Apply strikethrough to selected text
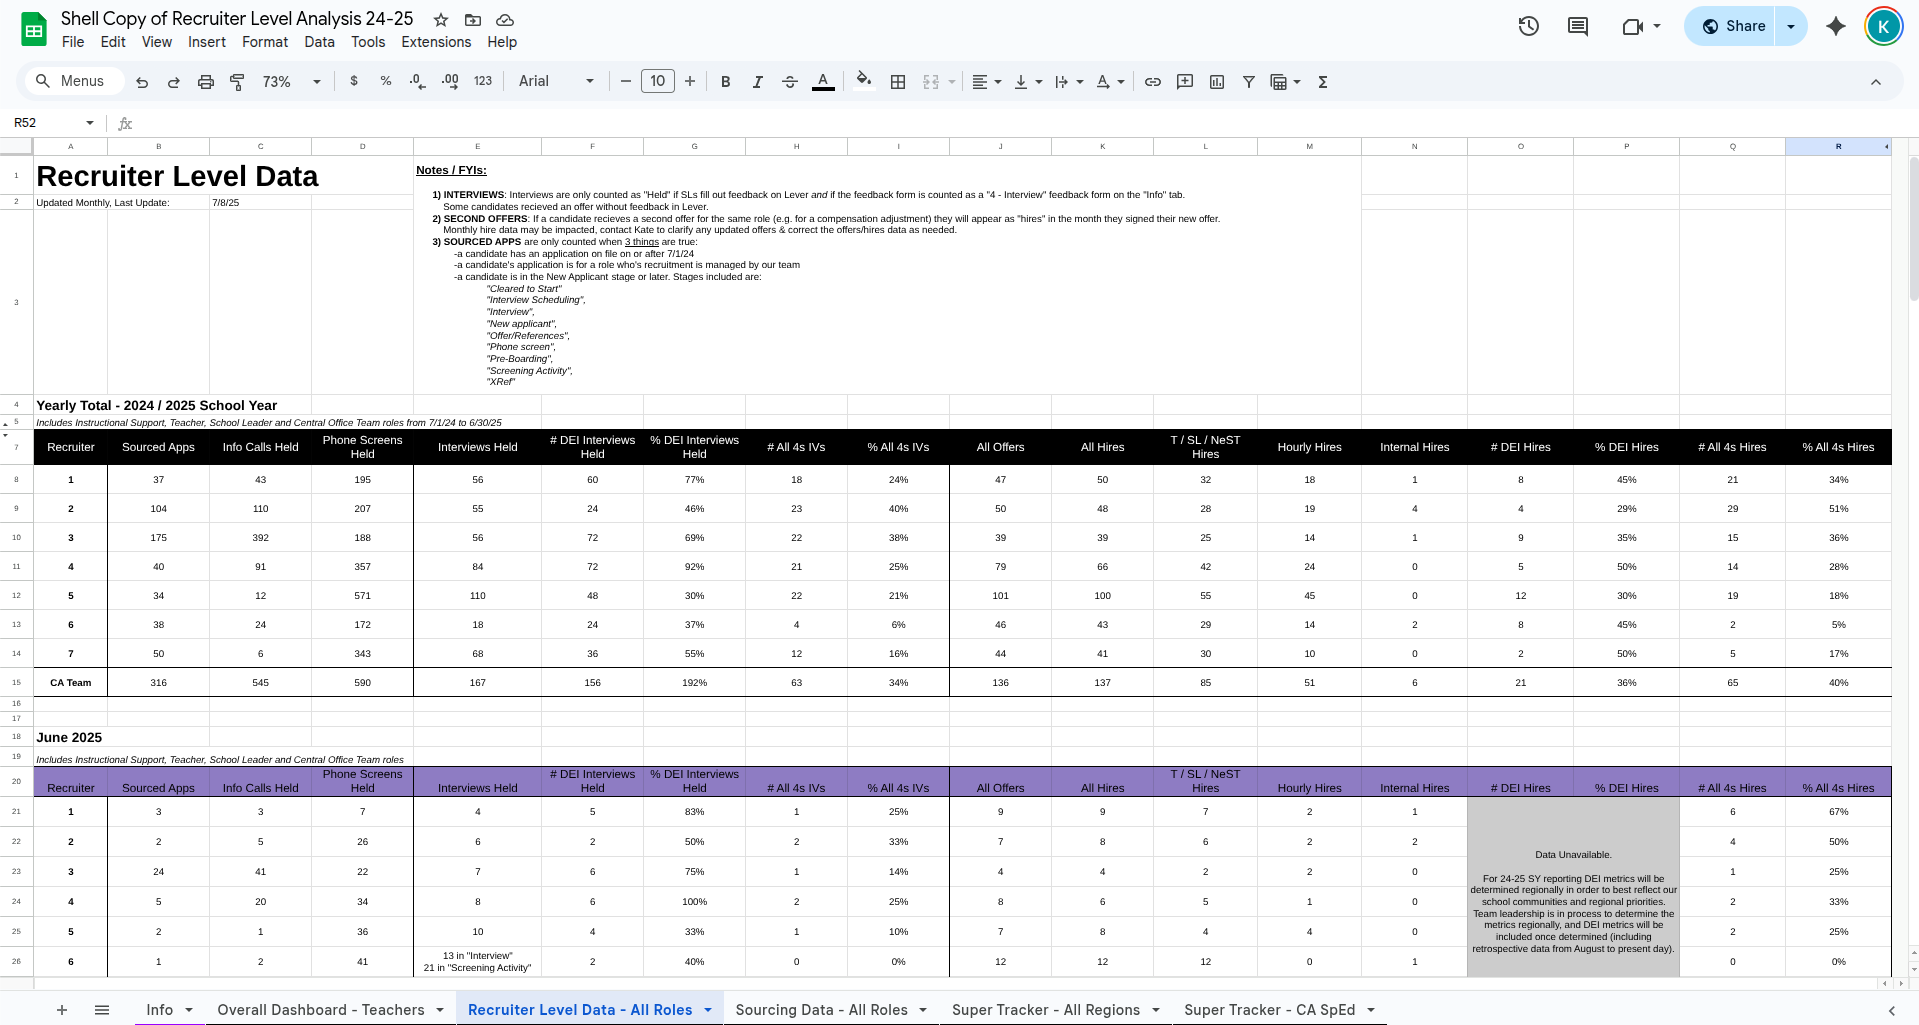Screen dimensions: 1919x1025 pos(789,81)
